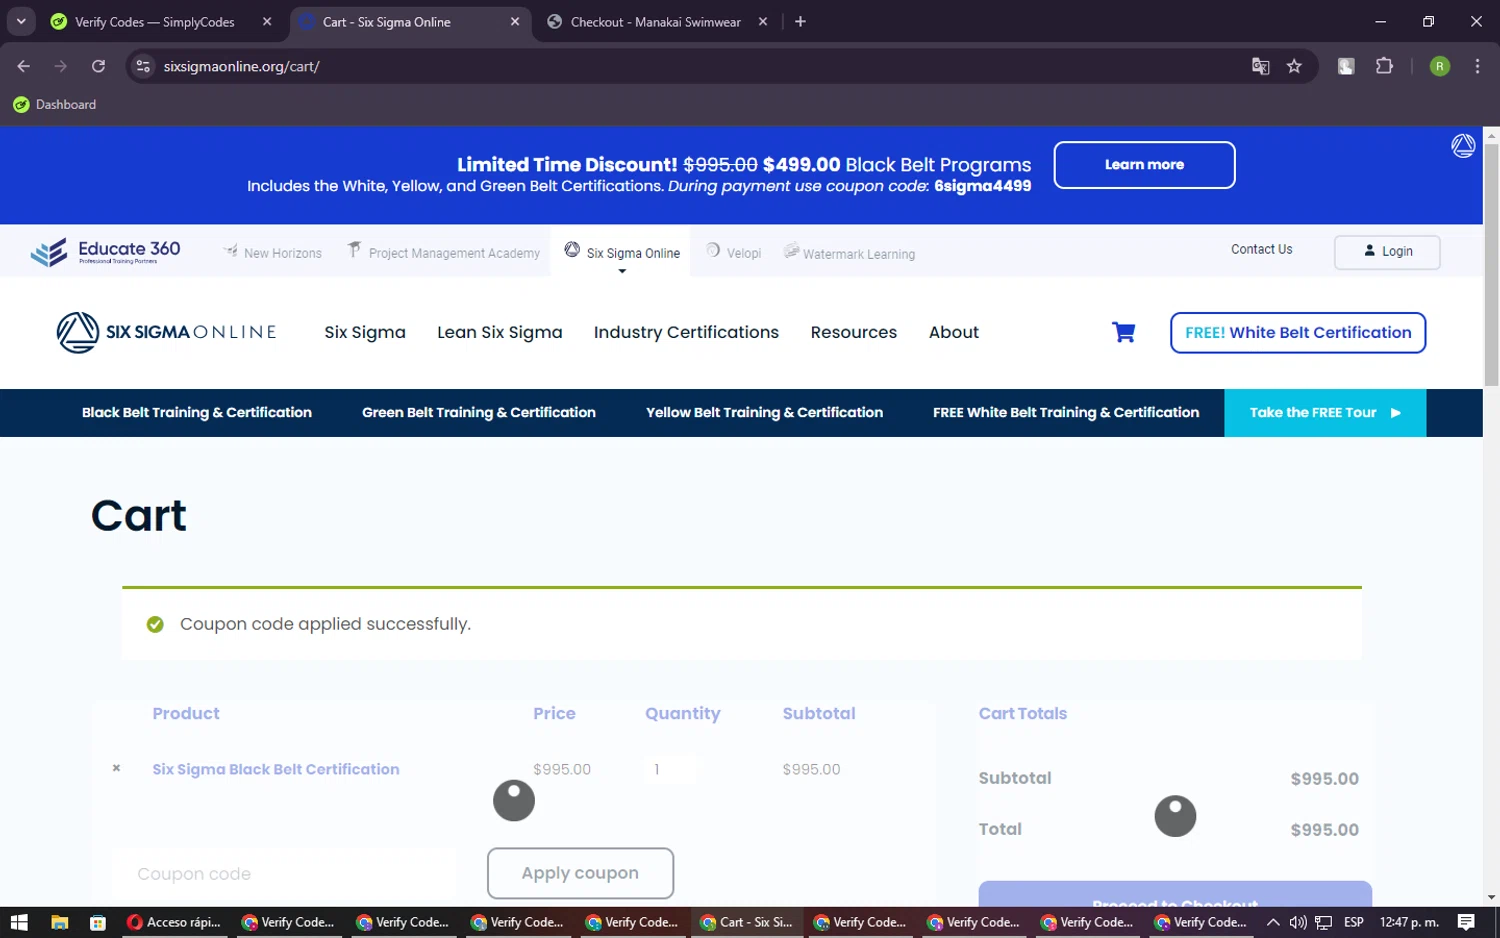Bookmark this page with the star icon

tap(1294, 66)
